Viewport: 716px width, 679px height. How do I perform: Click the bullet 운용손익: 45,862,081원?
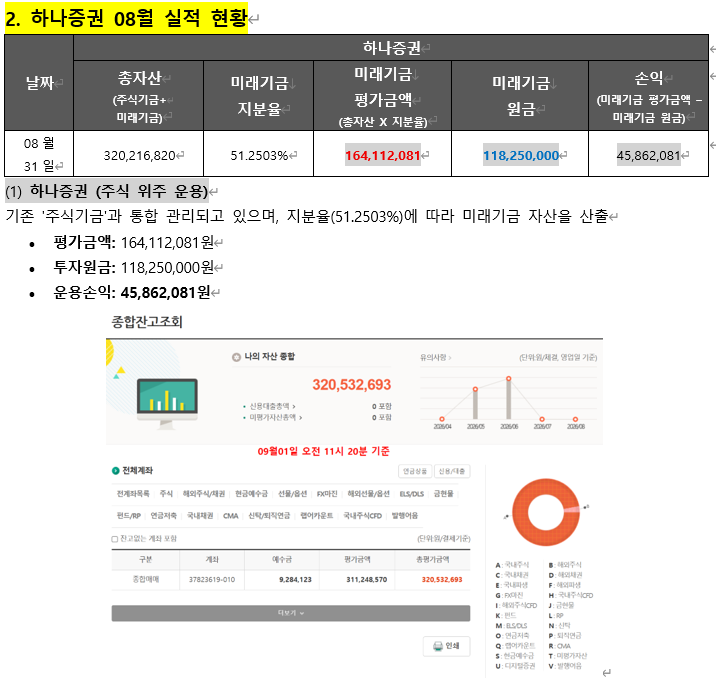coord(132,292)
